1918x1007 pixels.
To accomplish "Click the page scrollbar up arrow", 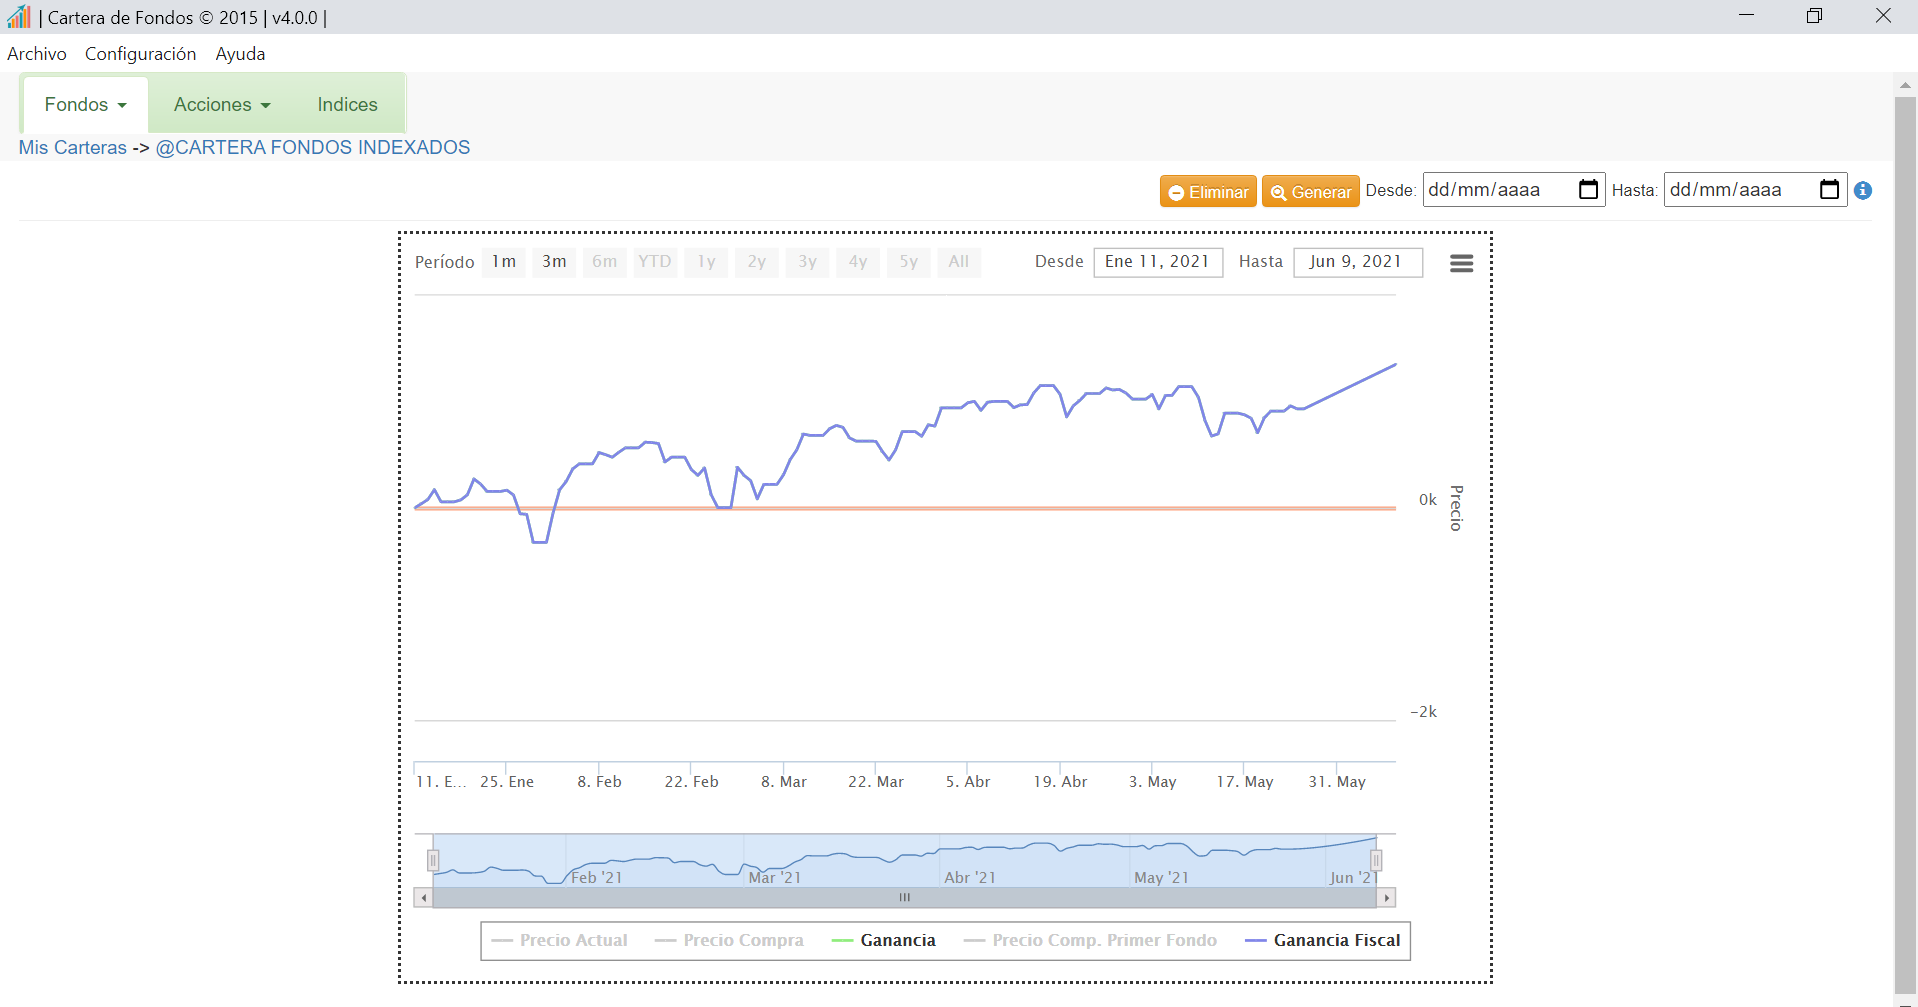I will click(x=1905, y=86).
